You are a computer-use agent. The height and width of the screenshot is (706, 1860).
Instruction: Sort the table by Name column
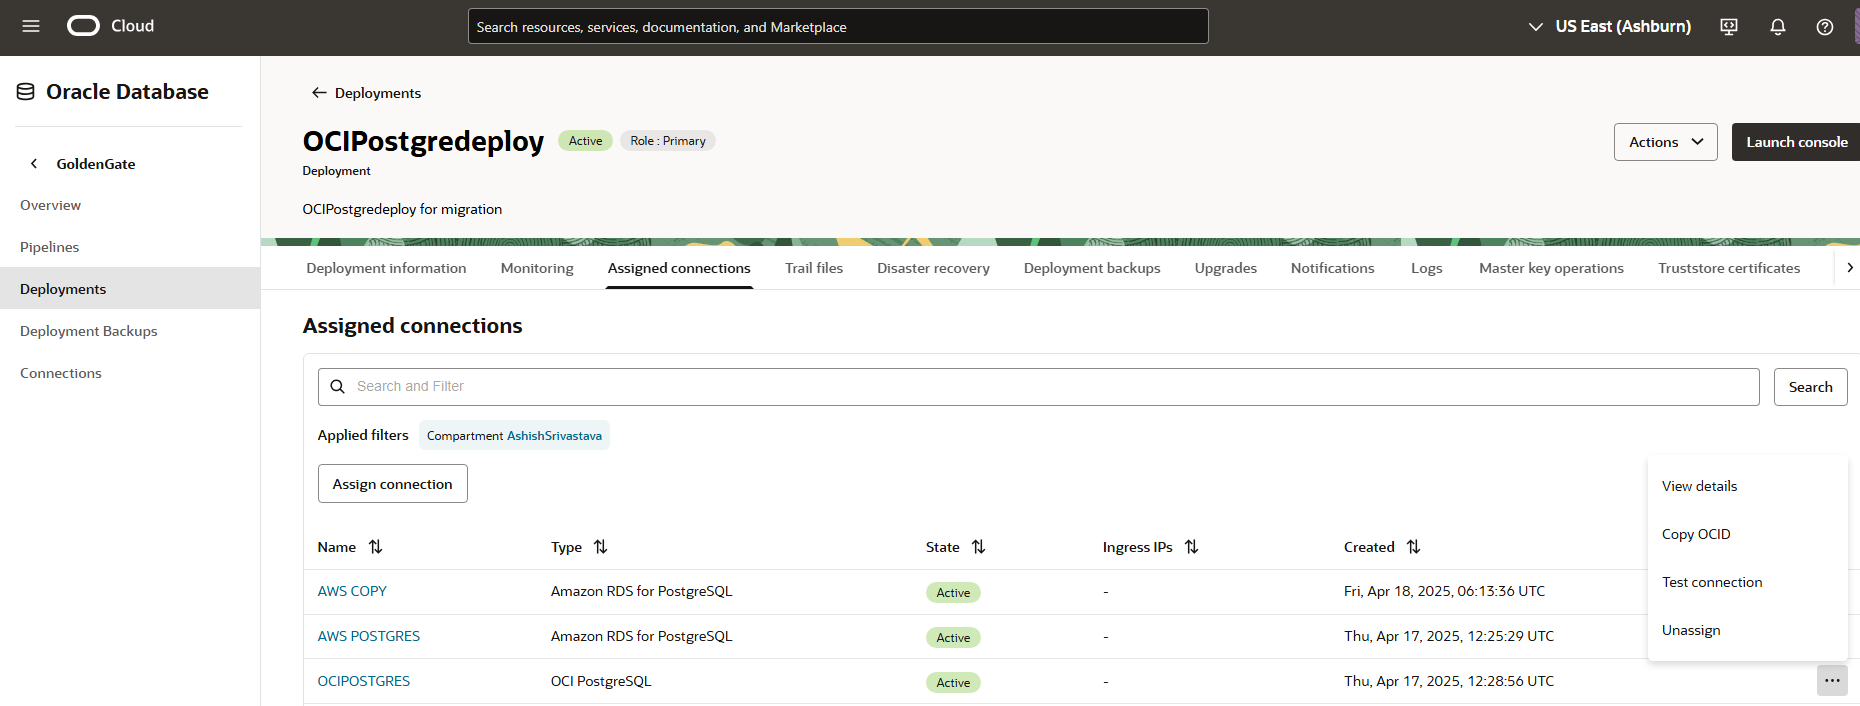coord(375,547)
